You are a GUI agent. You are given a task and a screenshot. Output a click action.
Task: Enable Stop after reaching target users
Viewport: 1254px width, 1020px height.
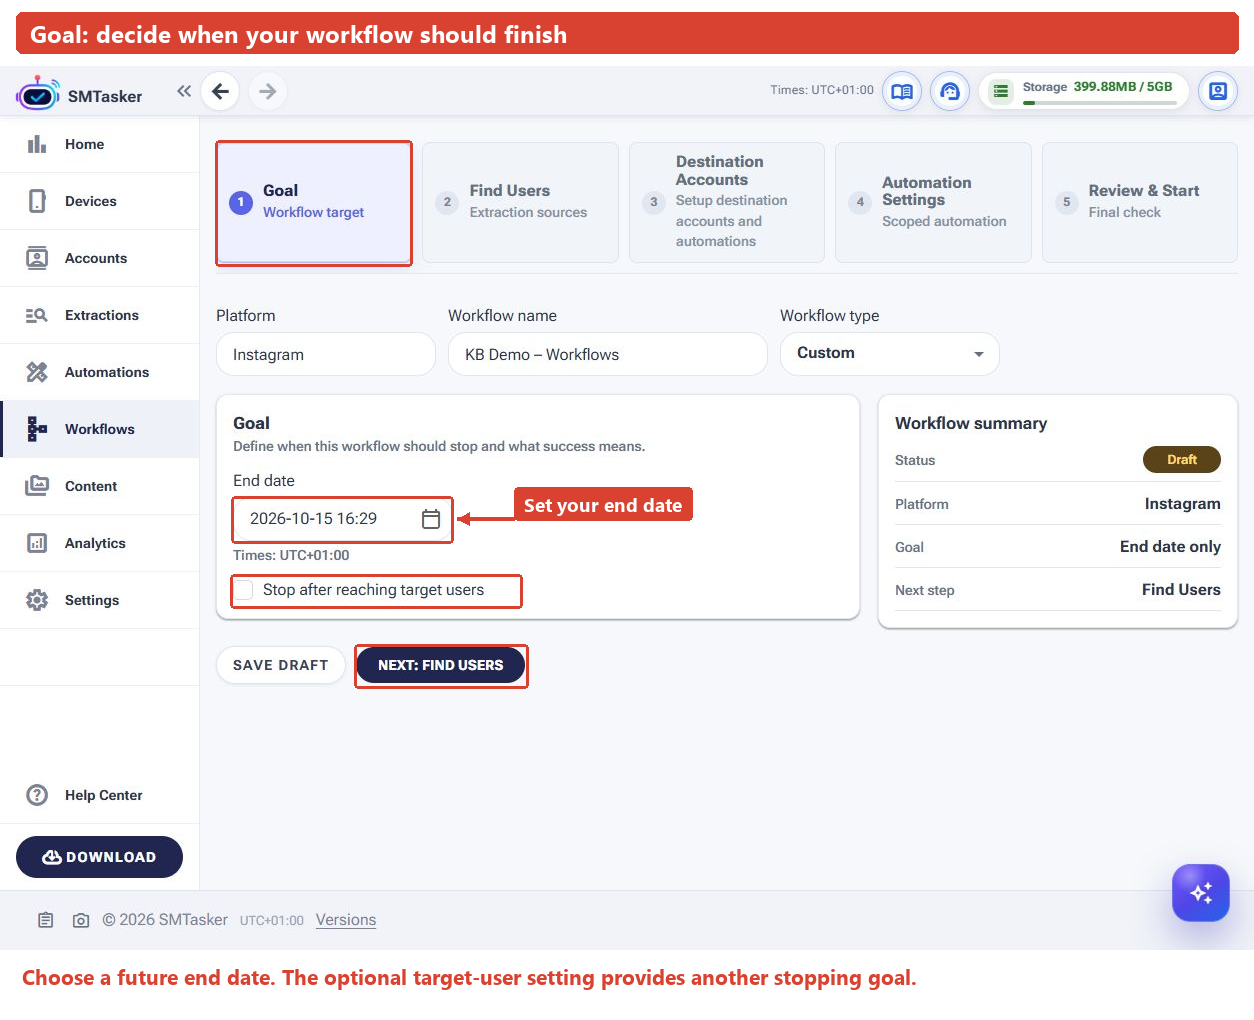click(243, 591)
